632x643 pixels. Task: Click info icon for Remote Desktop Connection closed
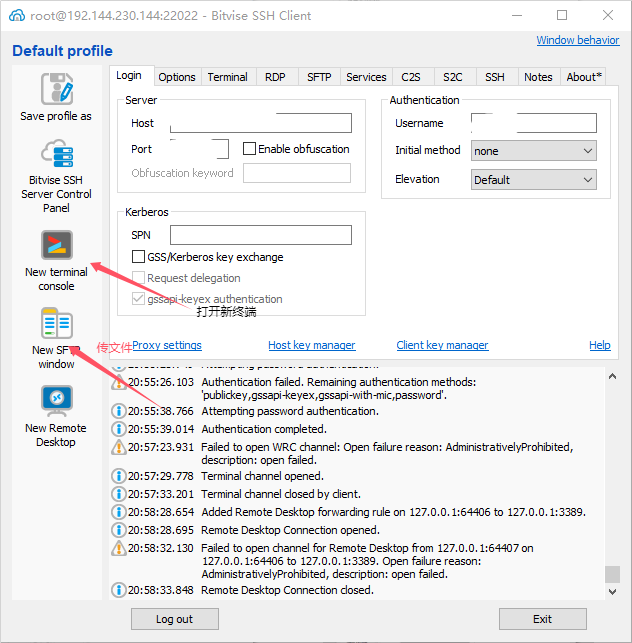pyautogui.click(x=119, y=590)
